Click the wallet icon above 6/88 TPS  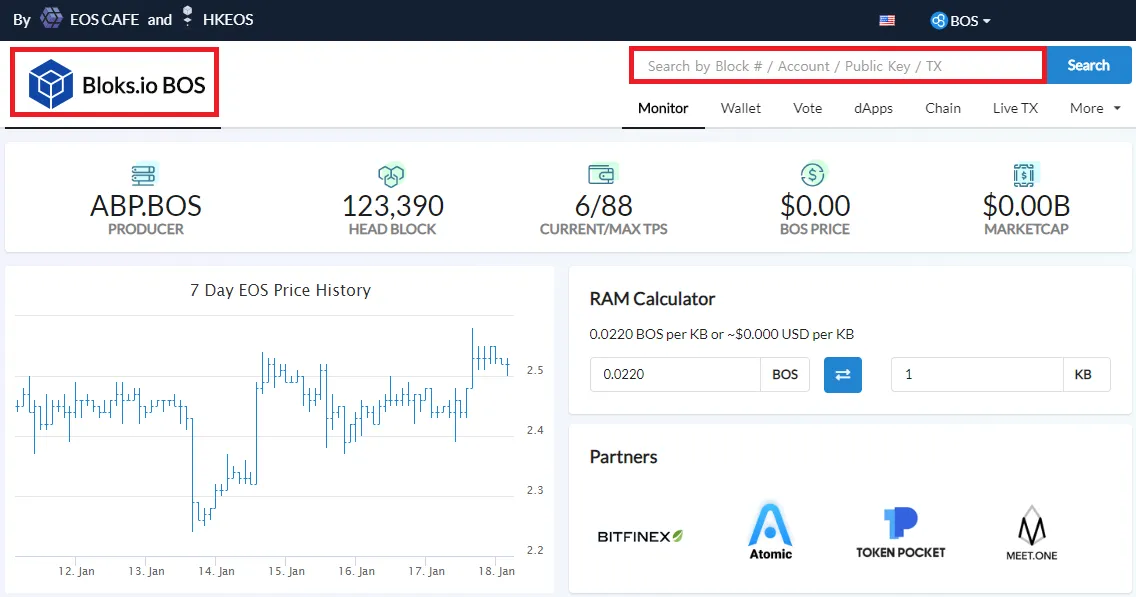pyautogui.click(x=601, y=174)
